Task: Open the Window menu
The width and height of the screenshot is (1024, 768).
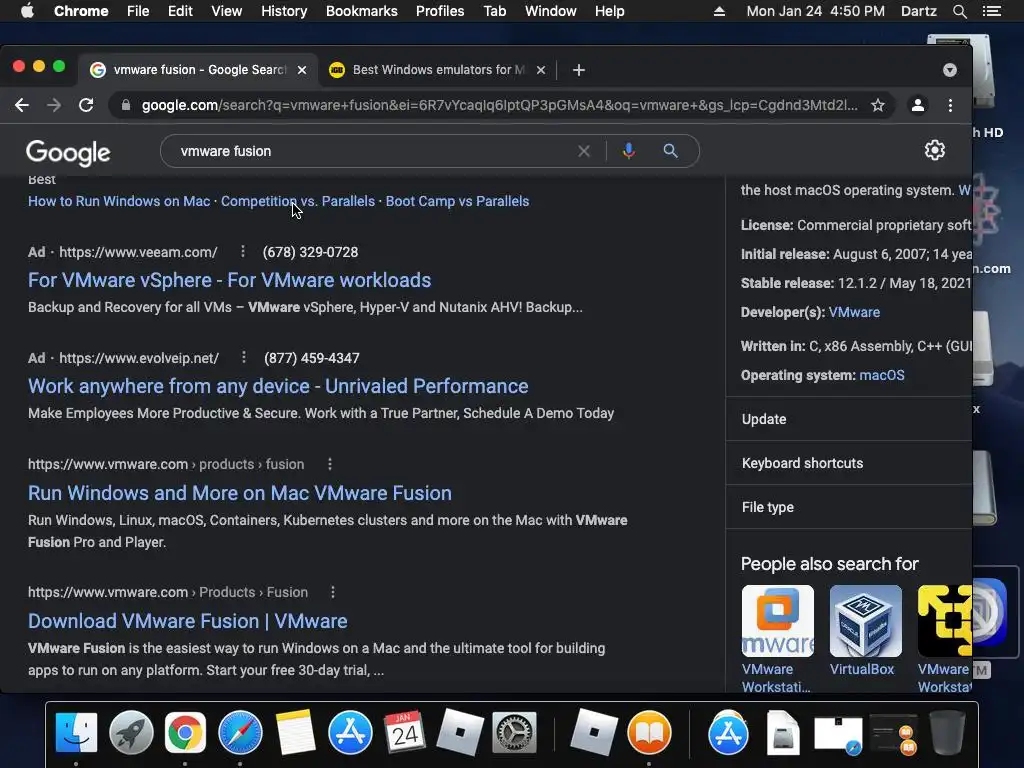Action: click(551, 11)
